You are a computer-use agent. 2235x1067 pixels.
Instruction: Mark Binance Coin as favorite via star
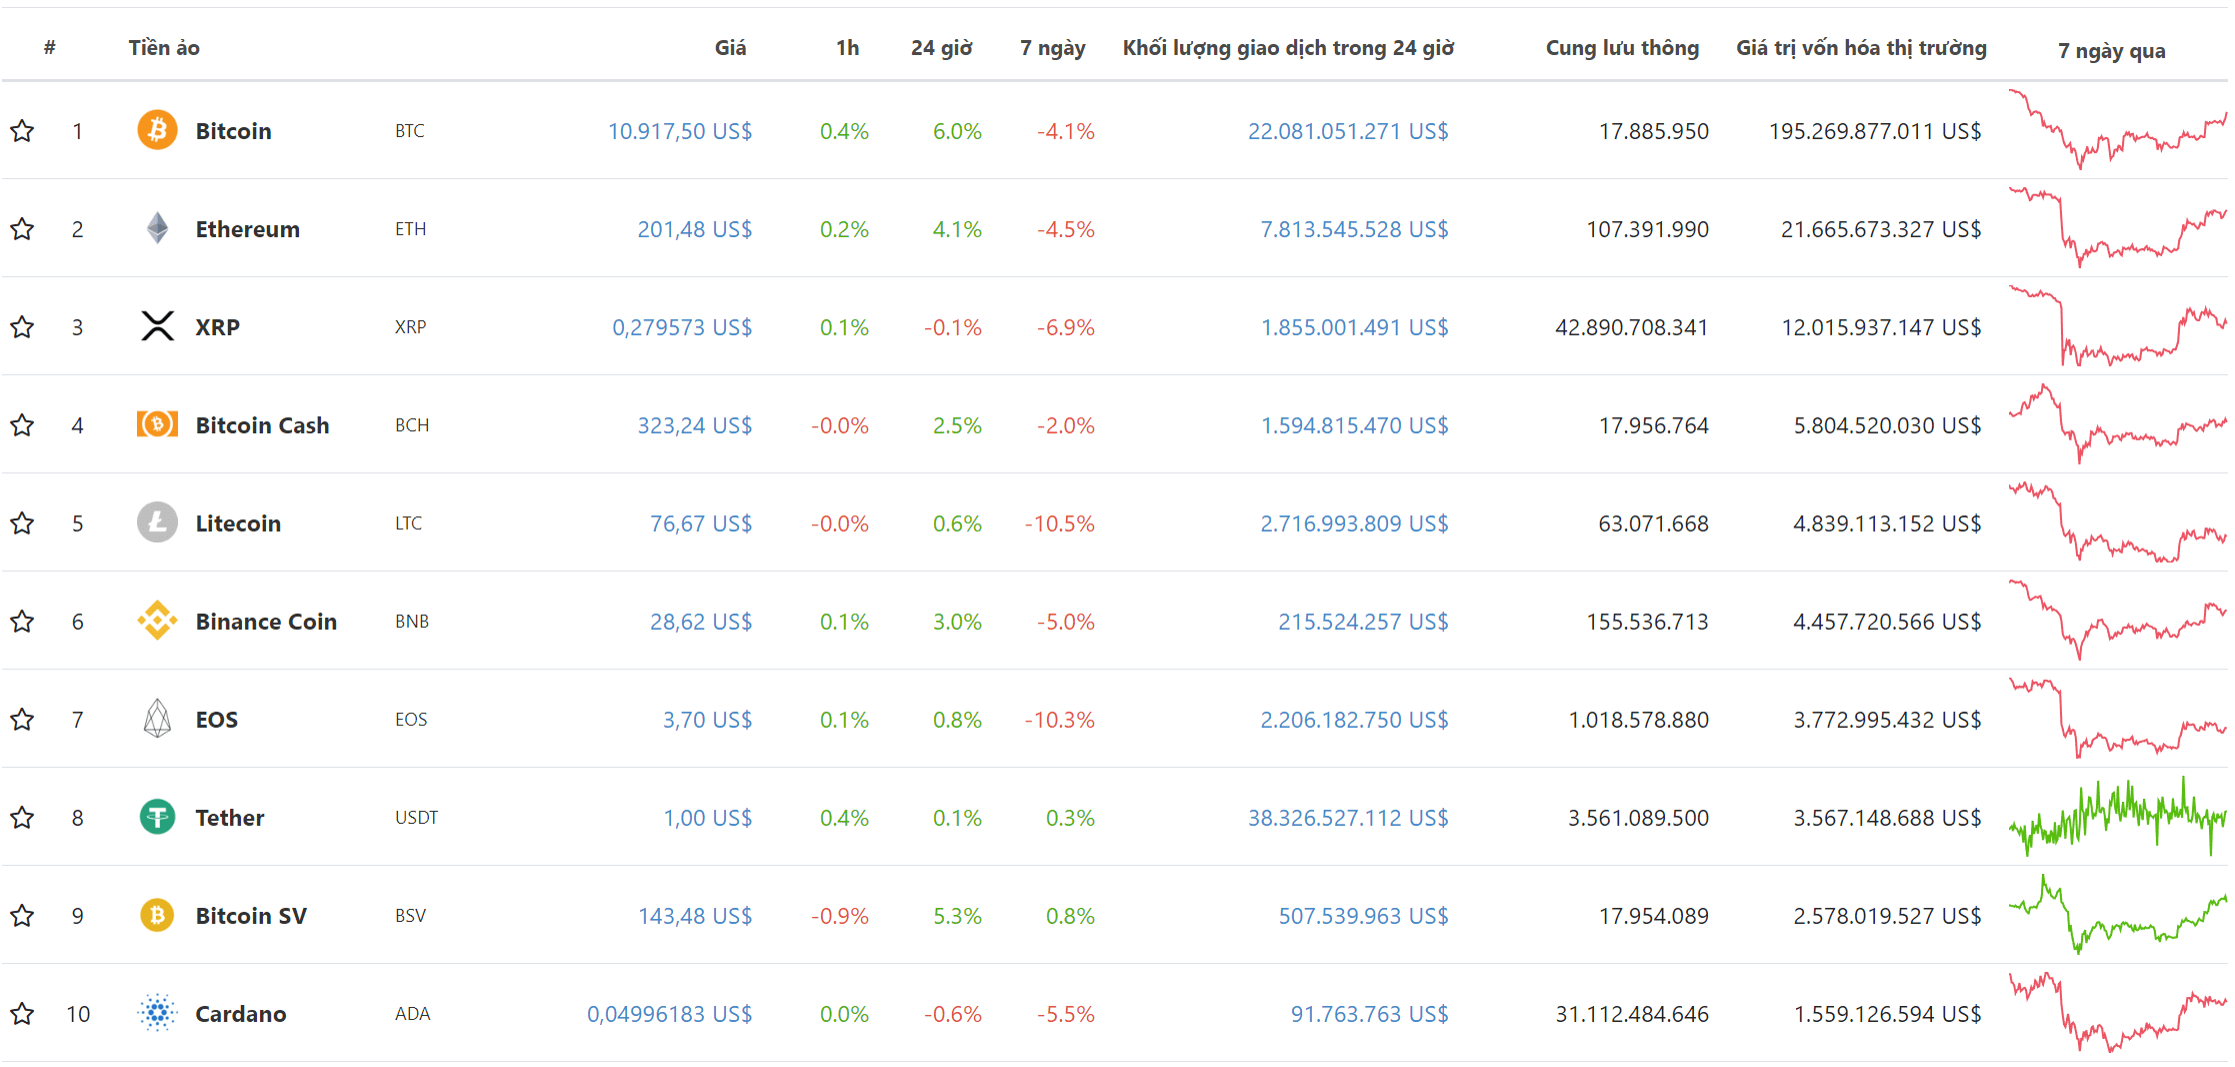point(22,620)
